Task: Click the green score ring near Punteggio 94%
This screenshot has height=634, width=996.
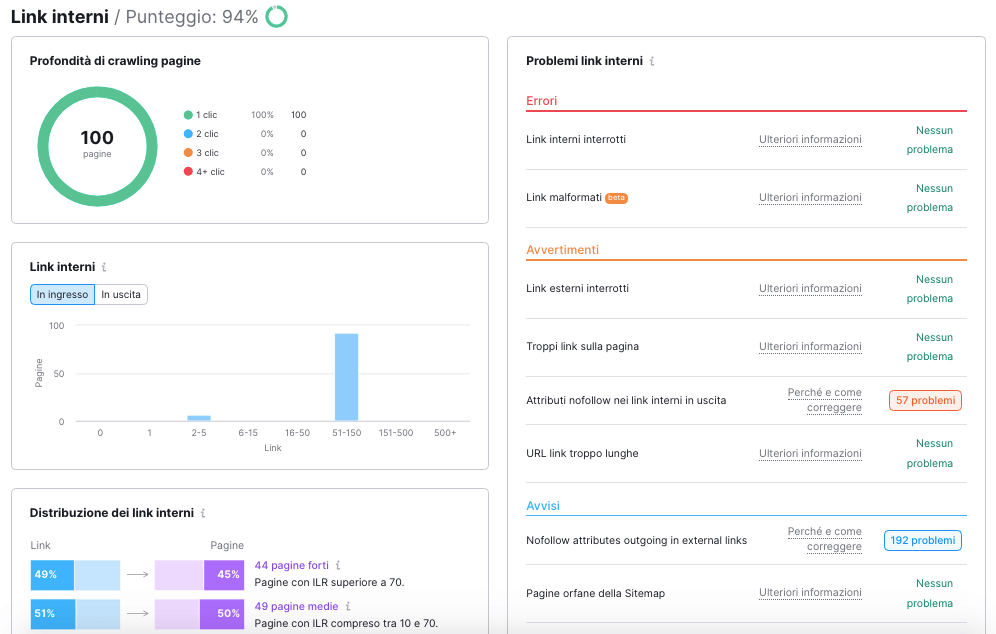Action: point(276,17)
